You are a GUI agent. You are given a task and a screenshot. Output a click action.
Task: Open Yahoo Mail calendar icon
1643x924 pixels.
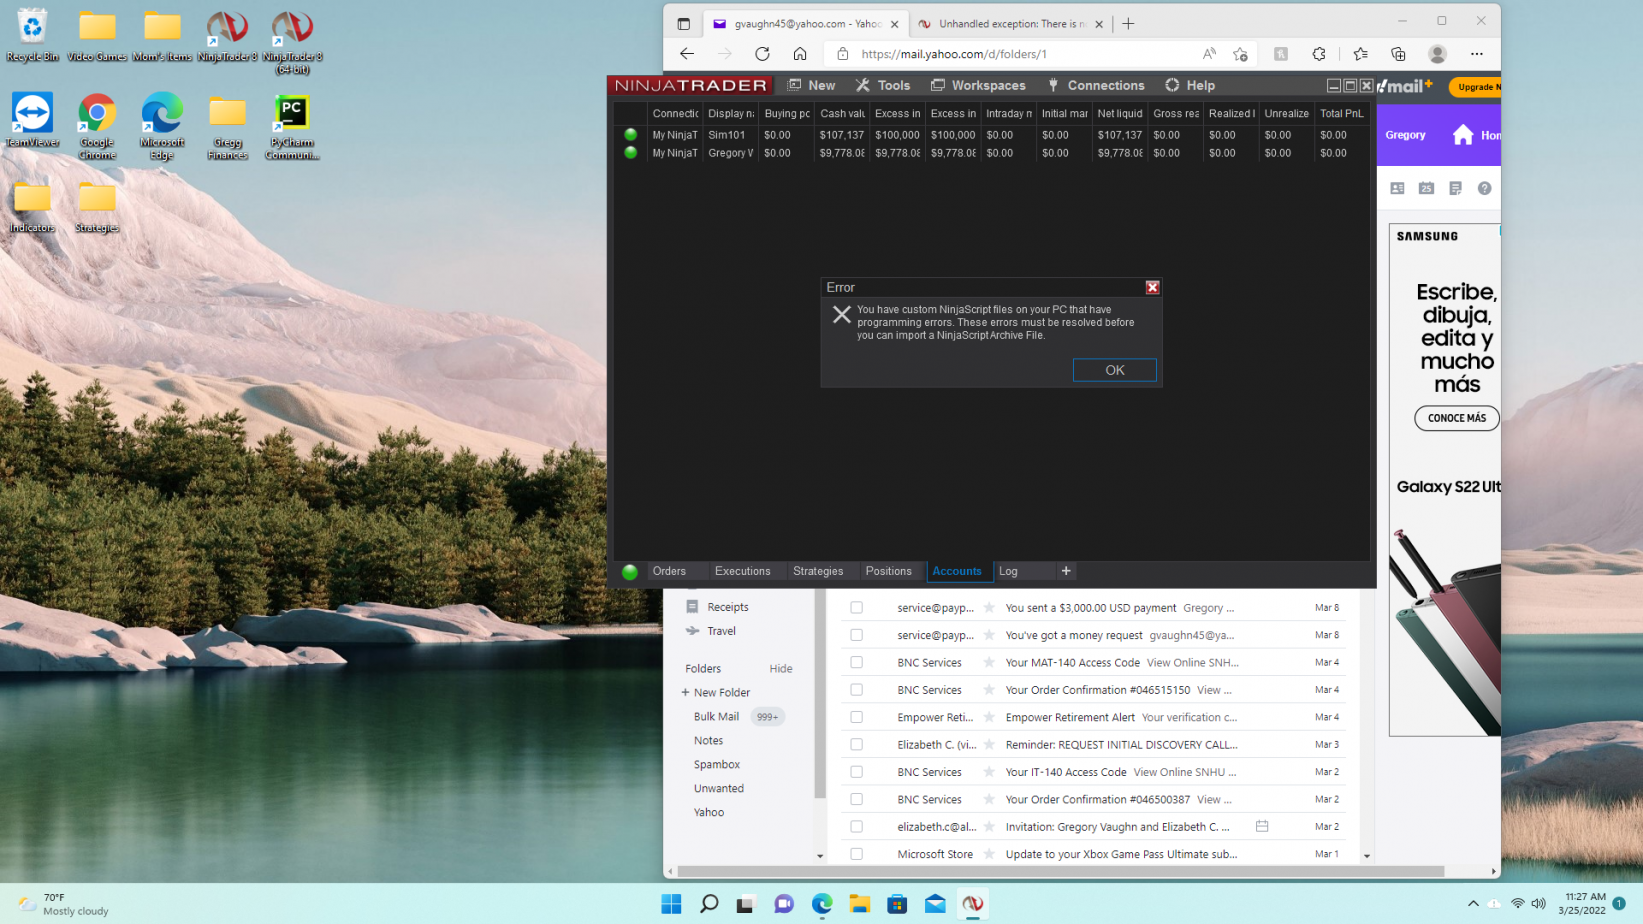pyautogui.click(x=1427, y=188)
